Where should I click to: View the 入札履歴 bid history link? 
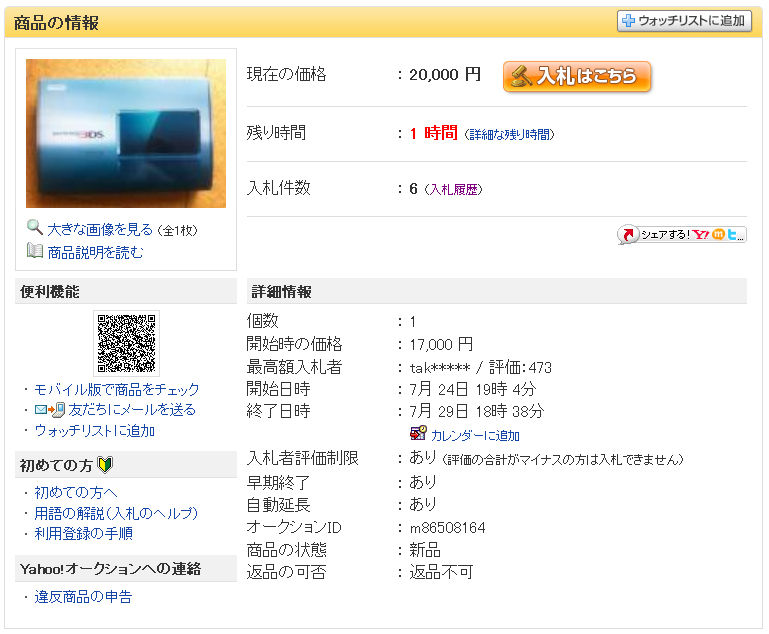[453, 189]
